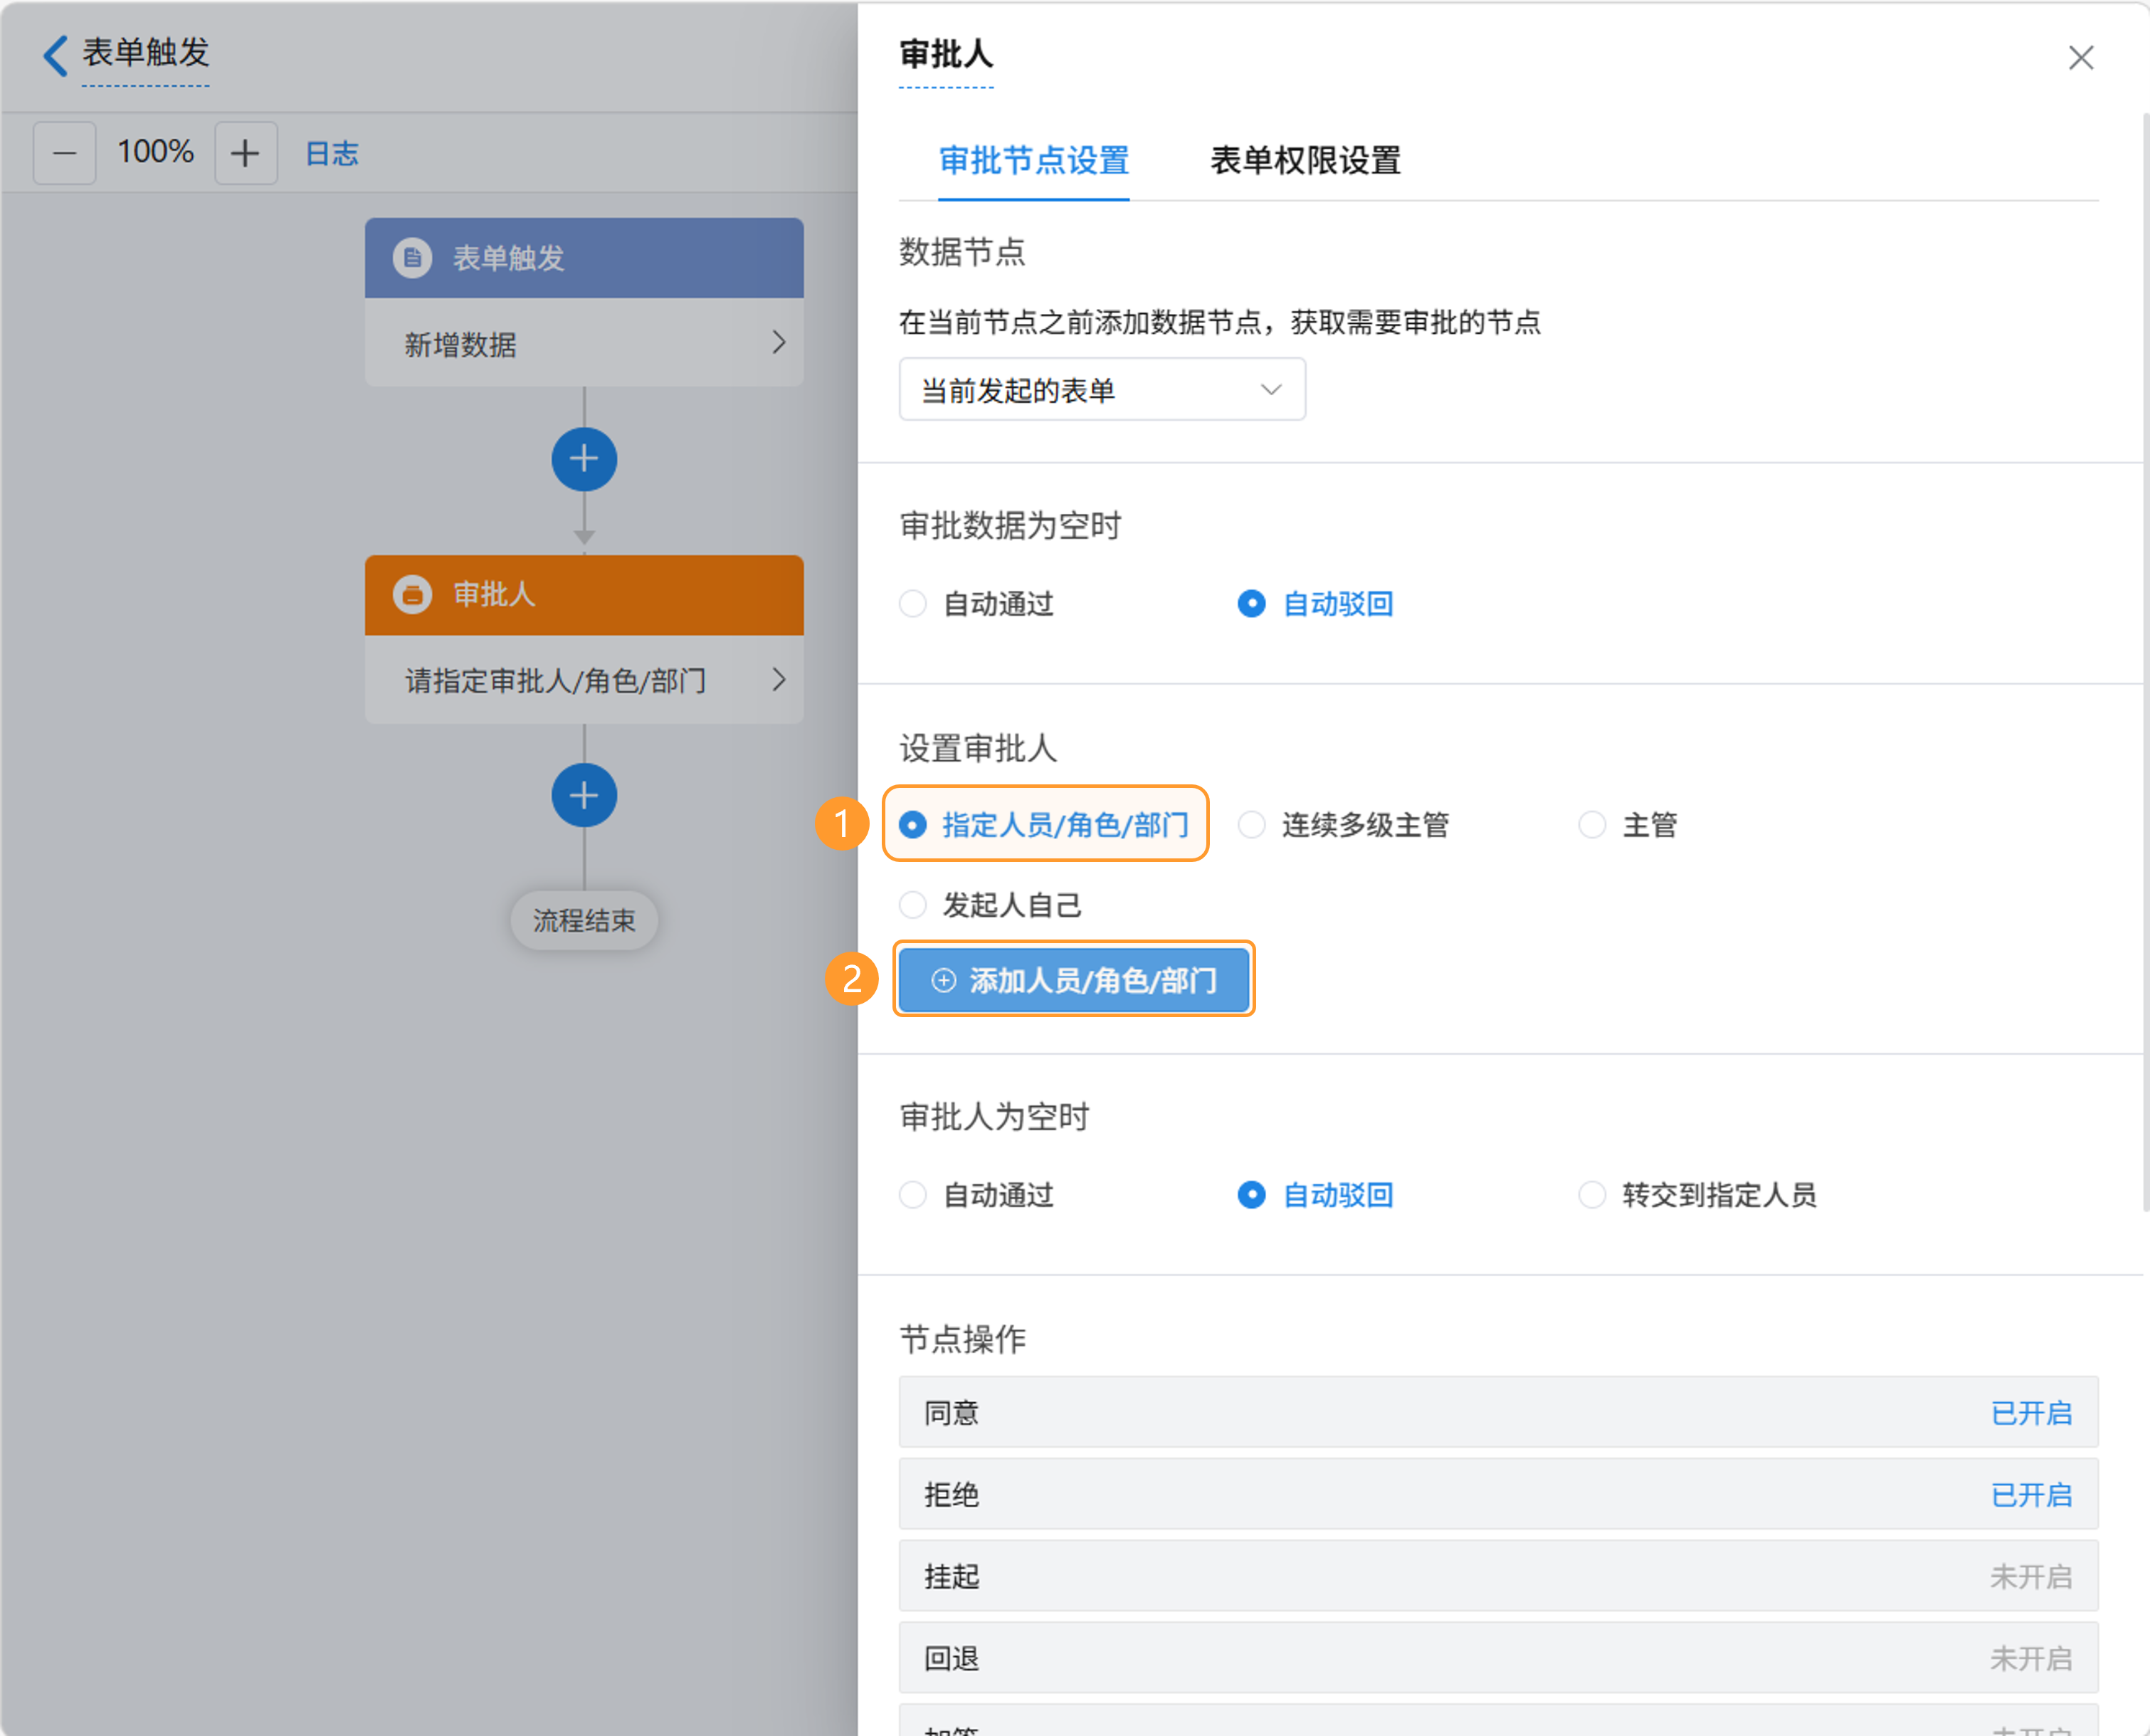Click the zoom out minus button
The width and height of the screenshot is (2150, 1736).
click(65, 153)
